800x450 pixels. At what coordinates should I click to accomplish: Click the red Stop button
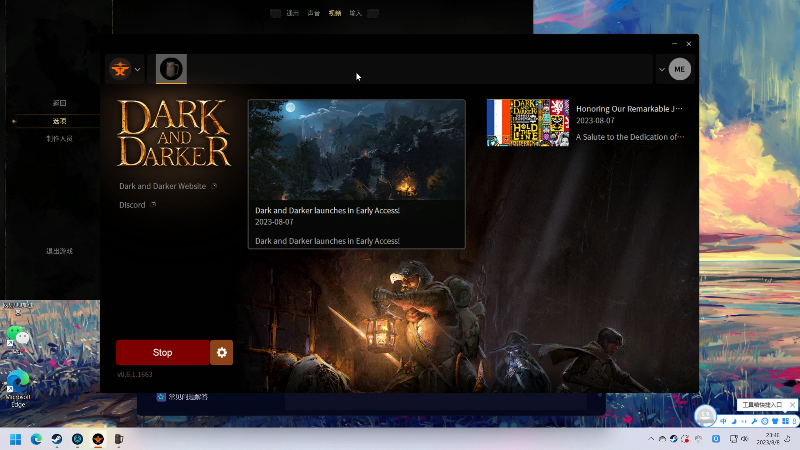click(162, 353)
